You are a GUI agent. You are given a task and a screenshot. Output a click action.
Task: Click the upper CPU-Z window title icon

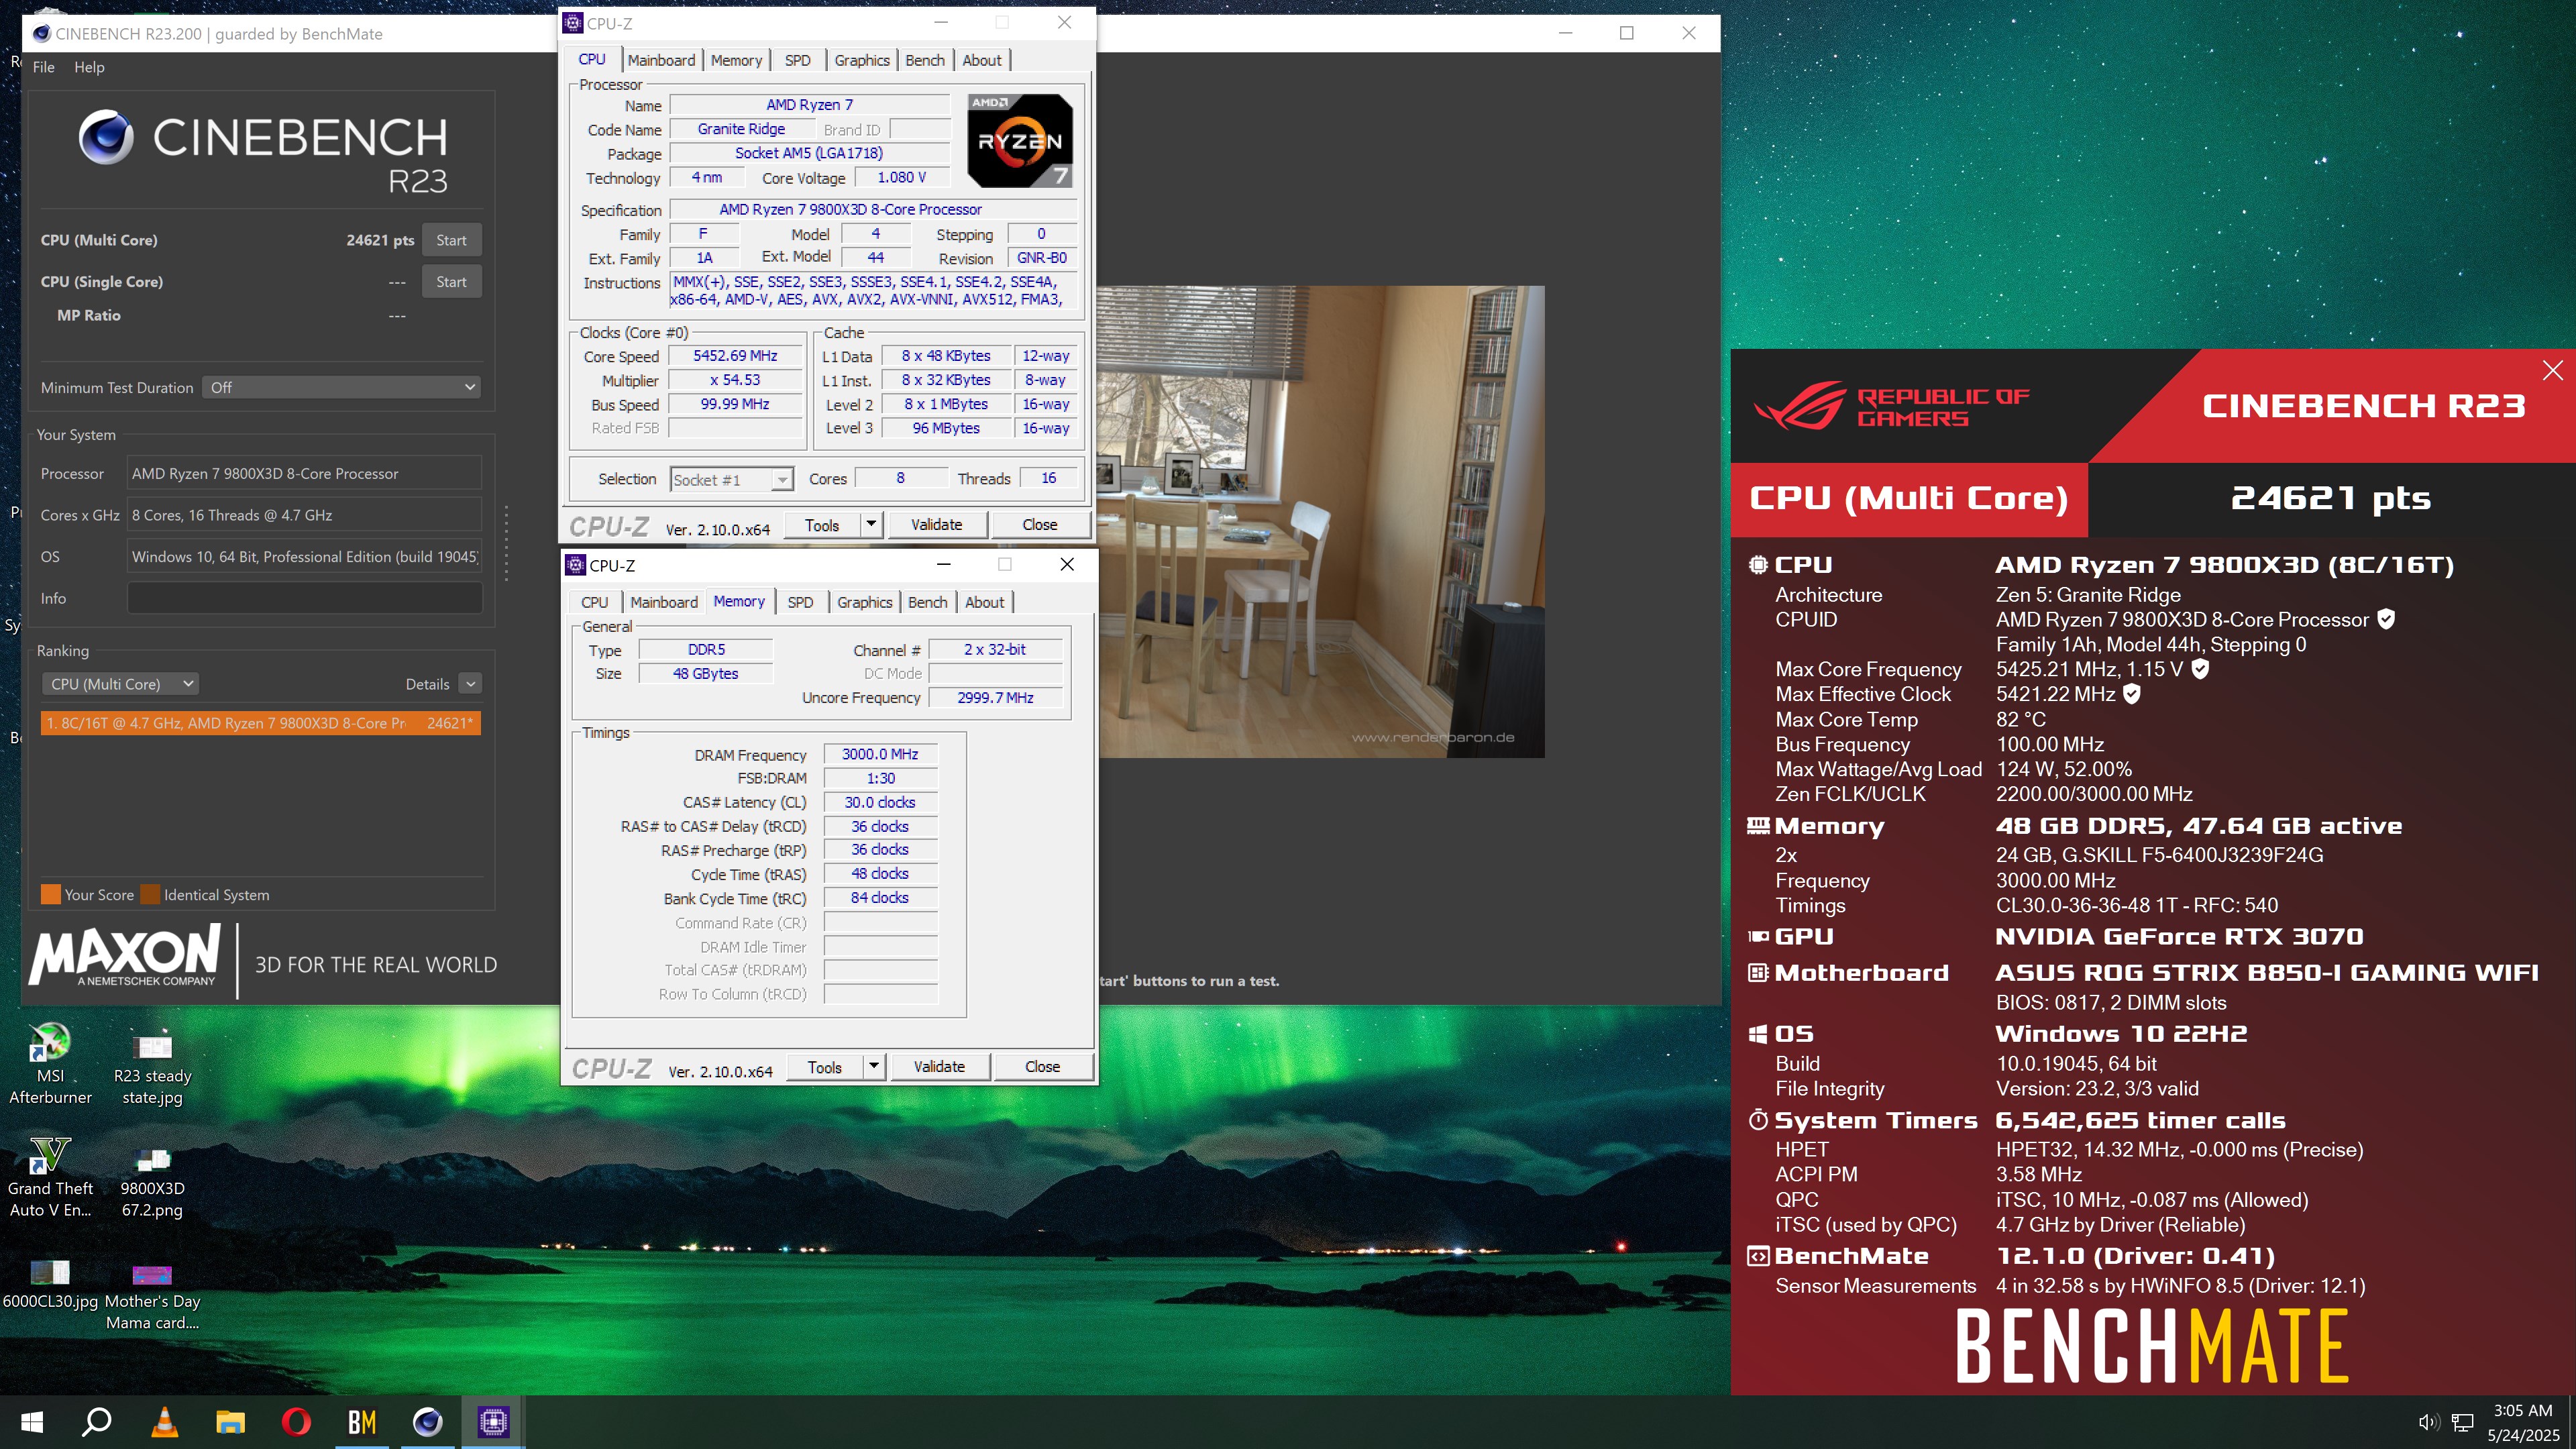[x=573, y=23]
